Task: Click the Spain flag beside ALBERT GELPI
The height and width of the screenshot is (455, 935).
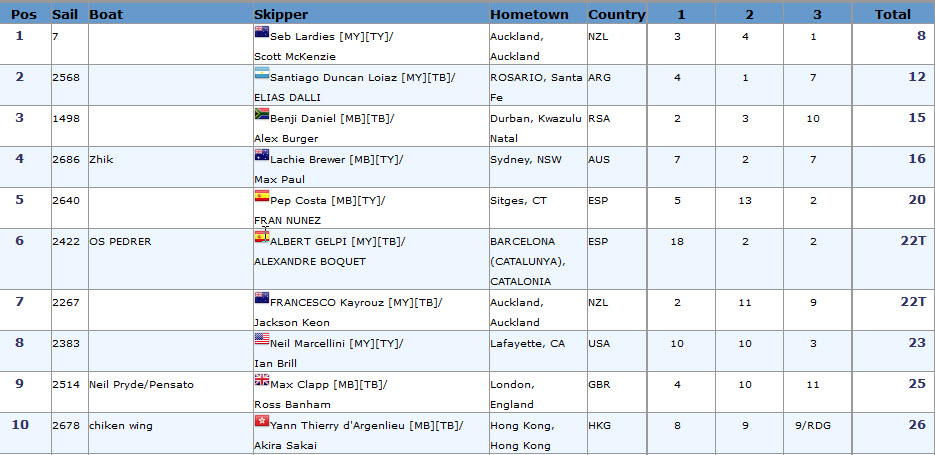Action: [262, 237]
